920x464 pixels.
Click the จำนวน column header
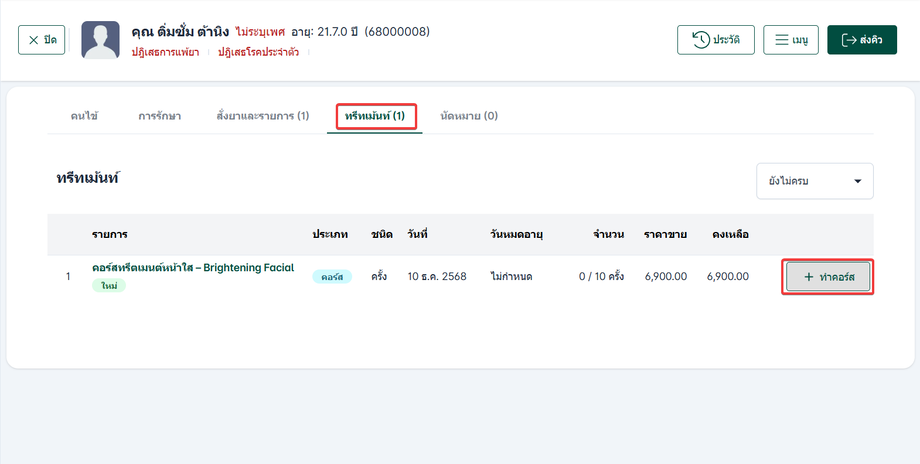[x=608, y=235]
